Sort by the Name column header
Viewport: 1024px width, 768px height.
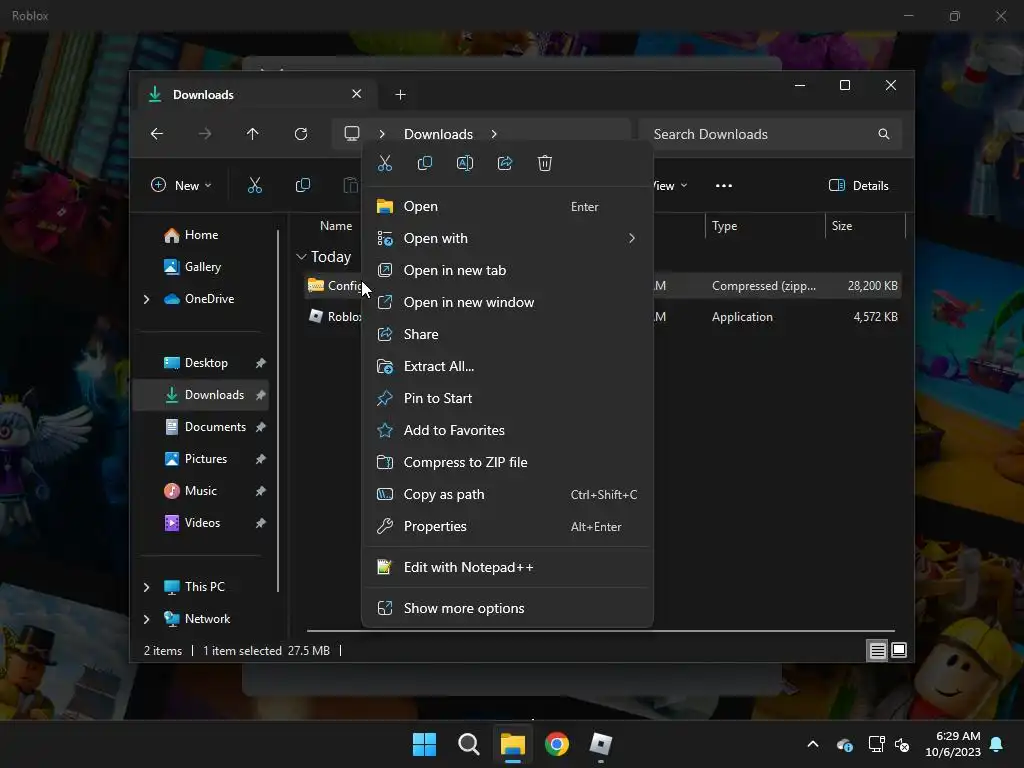(336, 226)
